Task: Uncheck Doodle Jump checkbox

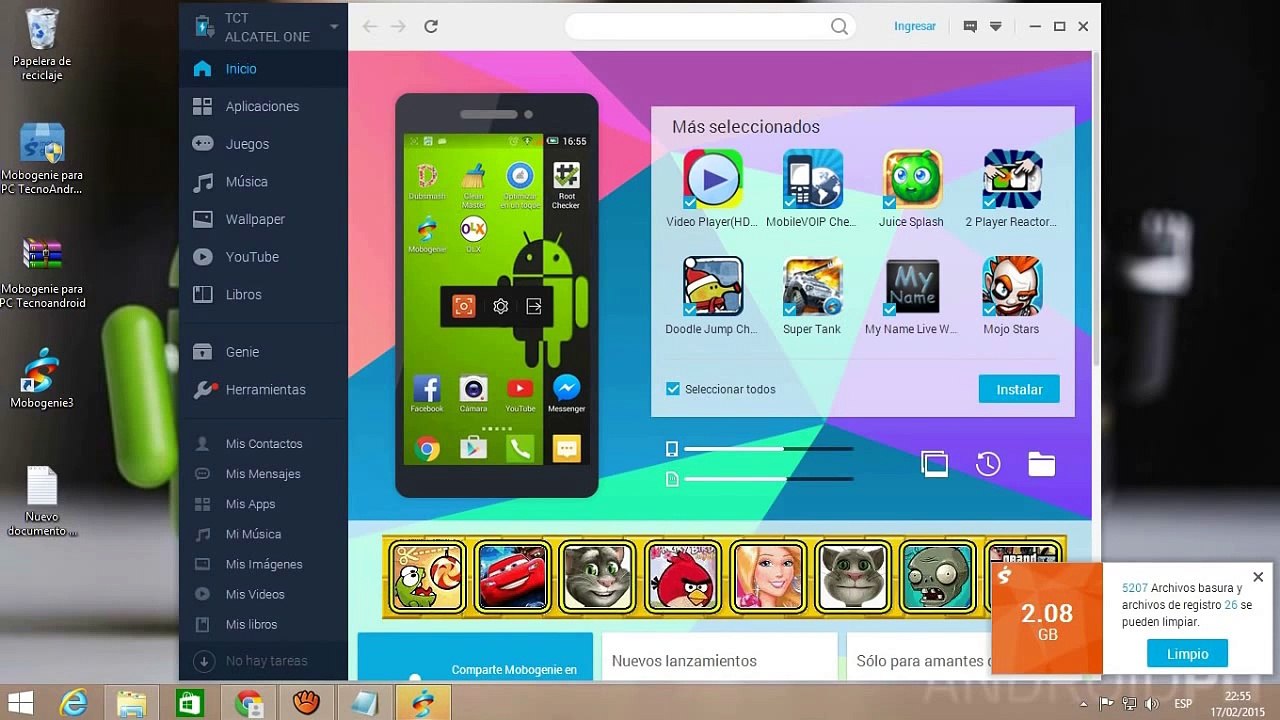Action: click(x=690, y=309)
